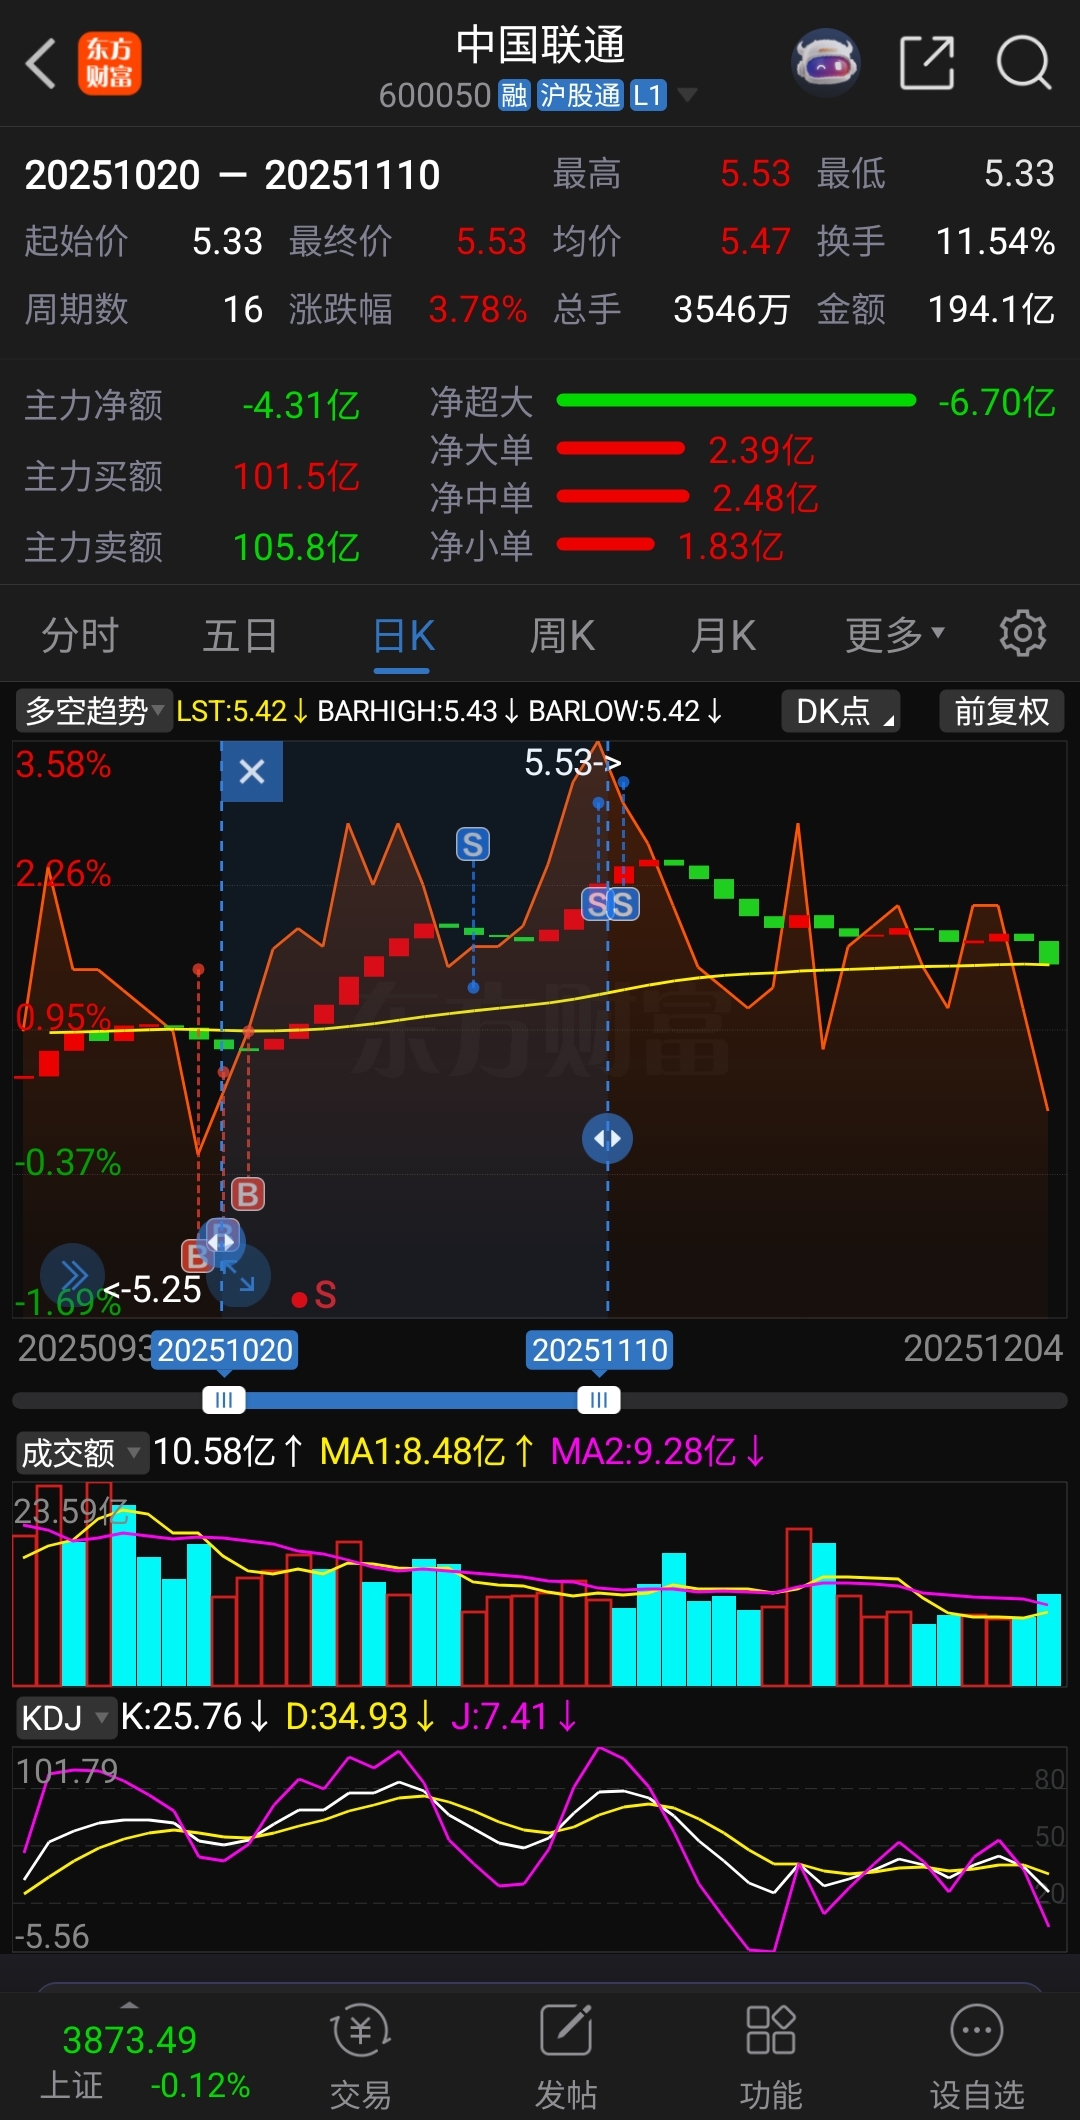Tap the J:7.41 KDJ reading
This screenshot has width=1080, height=2120.
coord(514,1716)
